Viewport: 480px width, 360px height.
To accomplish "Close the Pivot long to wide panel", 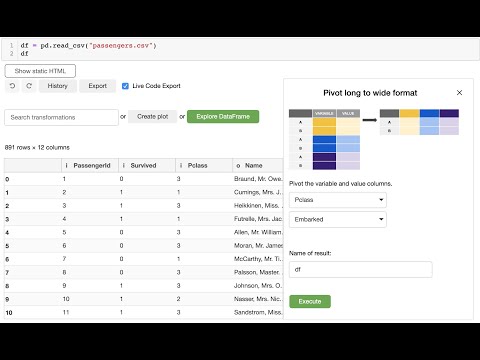I will [x=459, y=93].
